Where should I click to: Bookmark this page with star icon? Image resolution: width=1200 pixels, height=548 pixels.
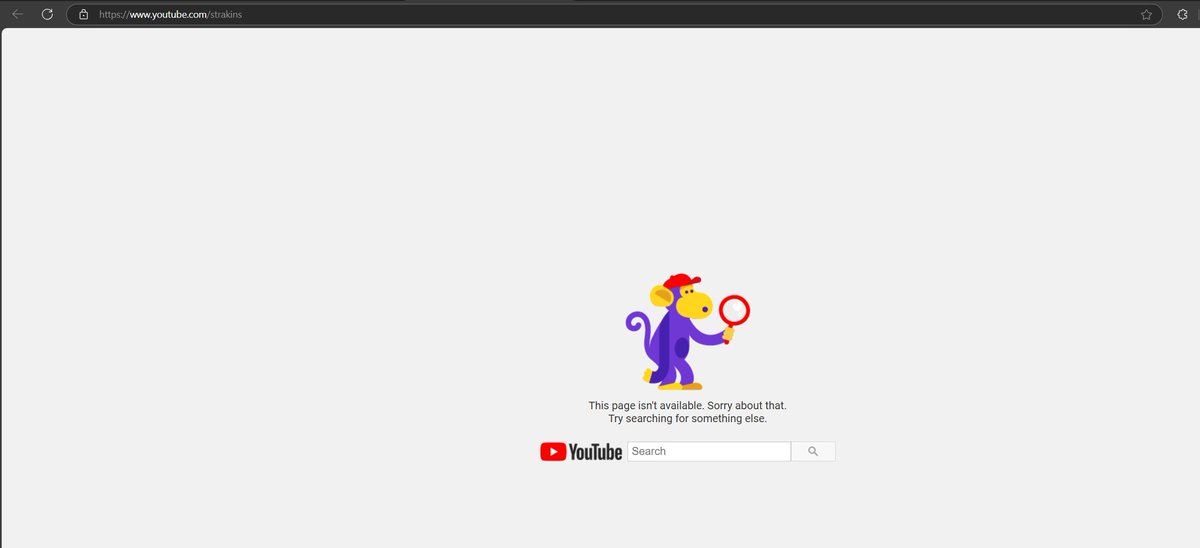[1146, 15]
